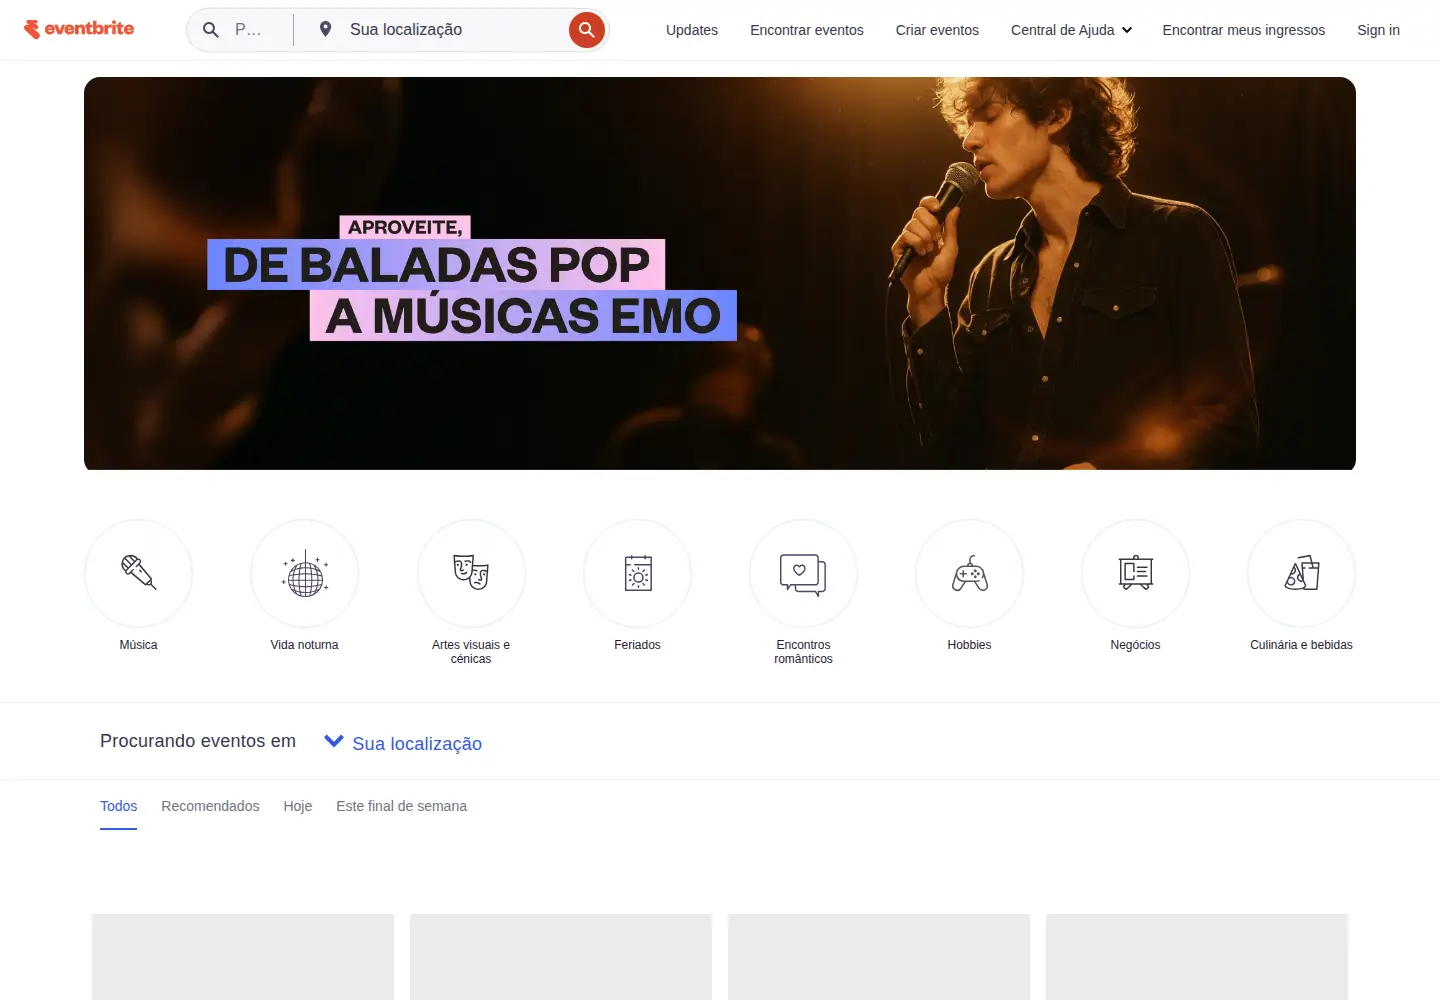Click the red search button
1440x1000 pixels.
587,30
